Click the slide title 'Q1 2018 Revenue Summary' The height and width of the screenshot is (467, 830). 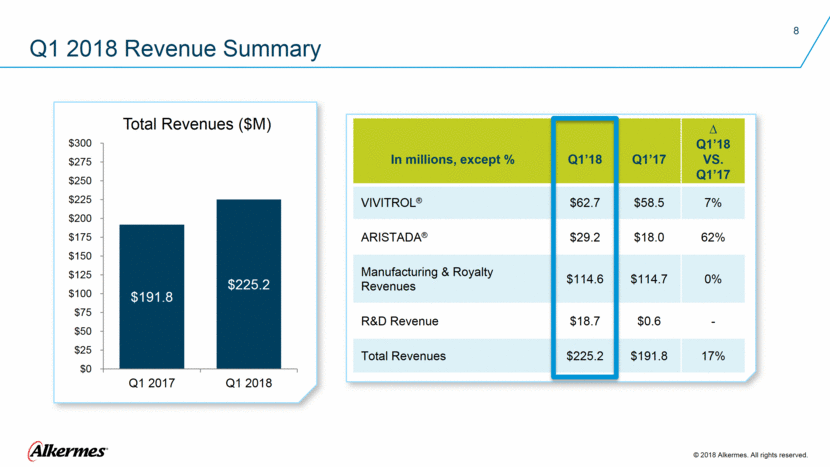tap(175, 49)
